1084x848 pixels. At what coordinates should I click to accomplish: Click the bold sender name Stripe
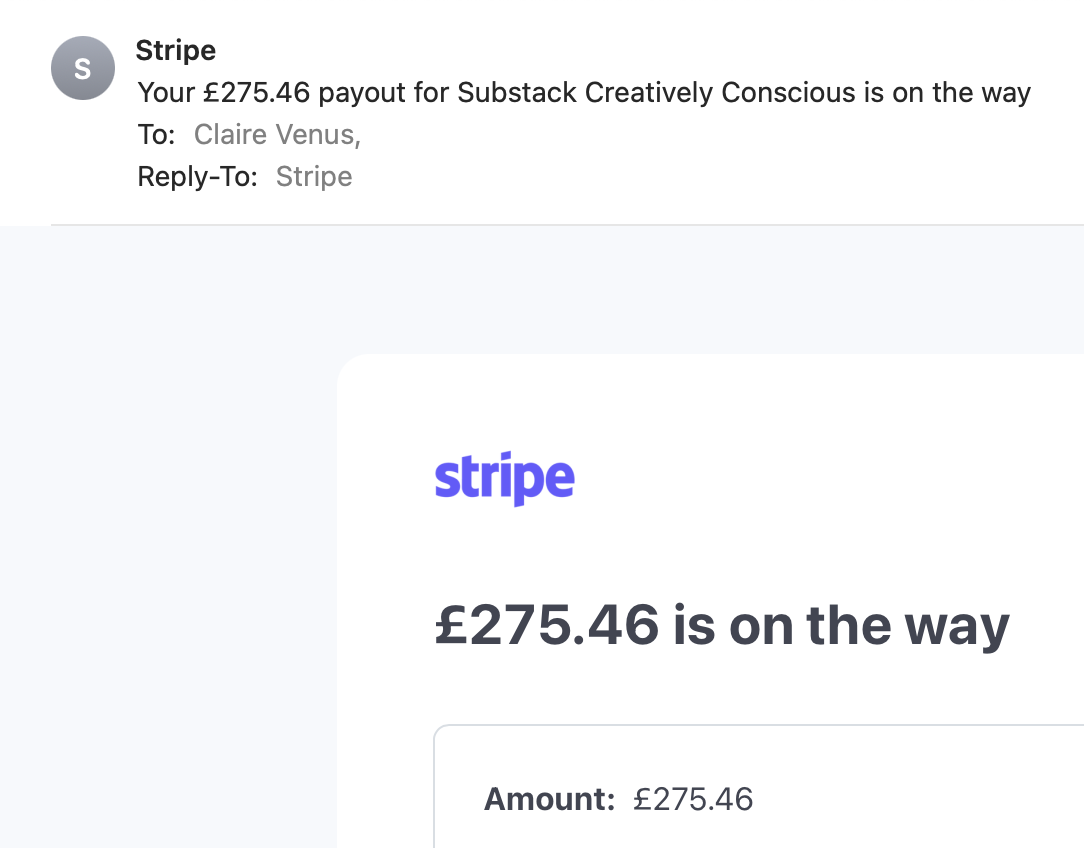click(176, 50)
